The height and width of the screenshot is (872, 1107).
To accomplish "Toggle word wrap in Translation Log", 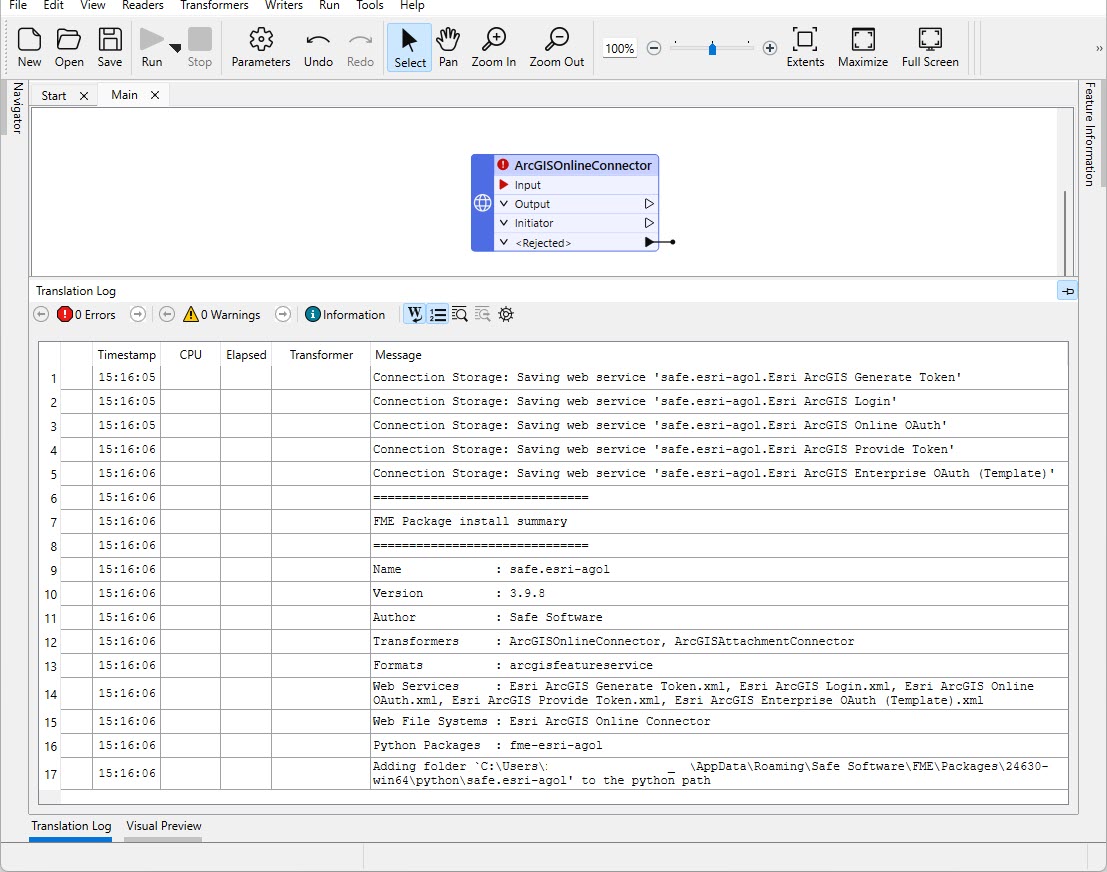I will pyautogui.click(x=414, y=314).
